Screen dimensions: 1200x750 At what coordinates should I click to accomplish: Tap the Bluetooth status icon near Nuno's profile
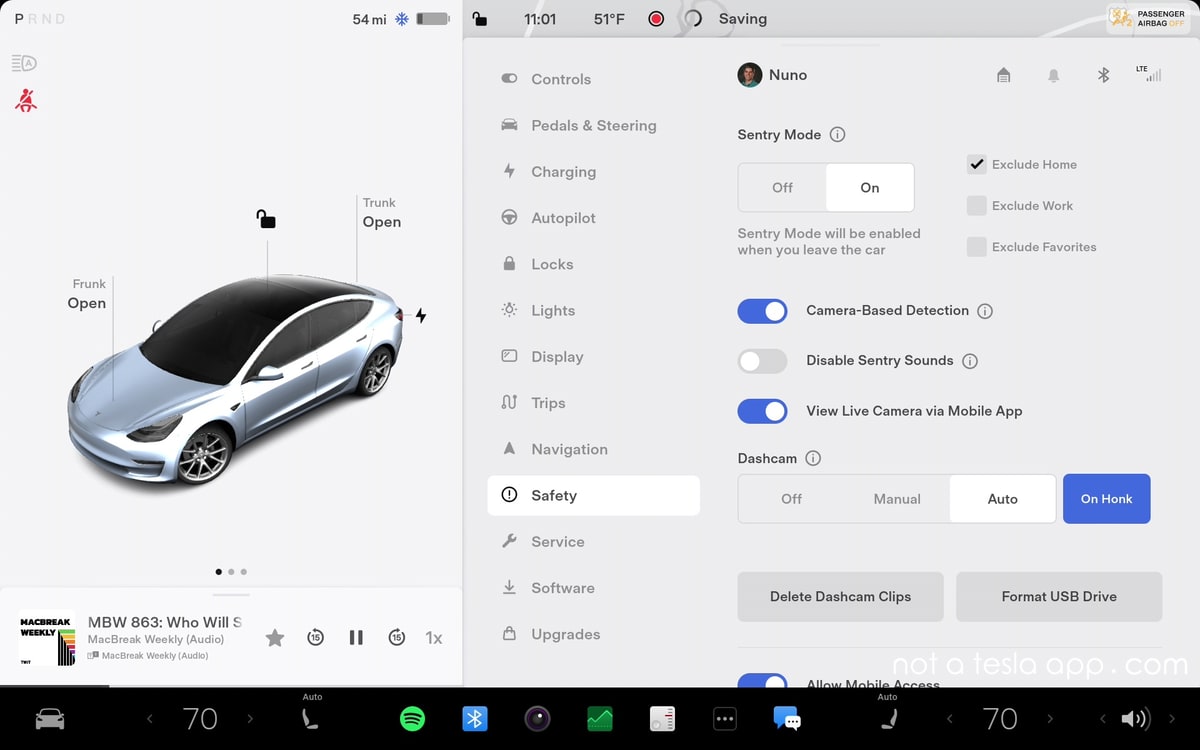1103,74
